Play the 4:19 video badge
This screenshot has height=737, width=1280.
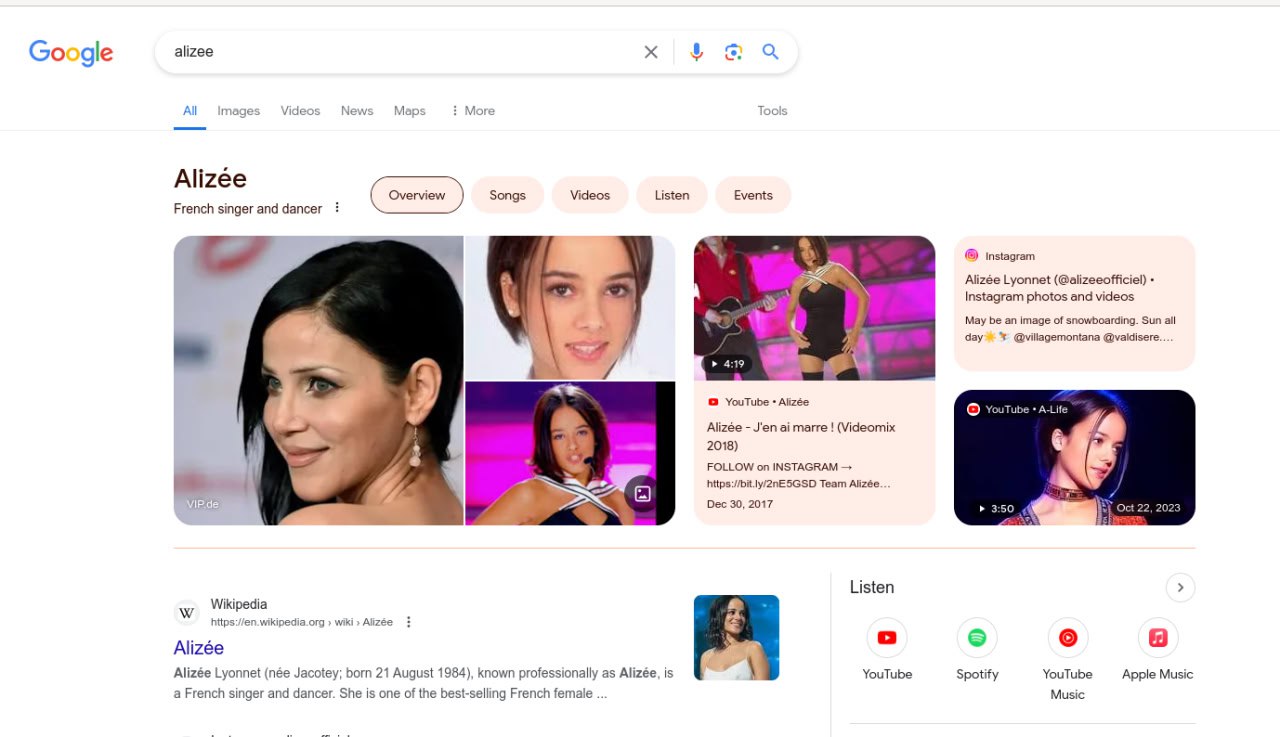[x=727, y=364]
